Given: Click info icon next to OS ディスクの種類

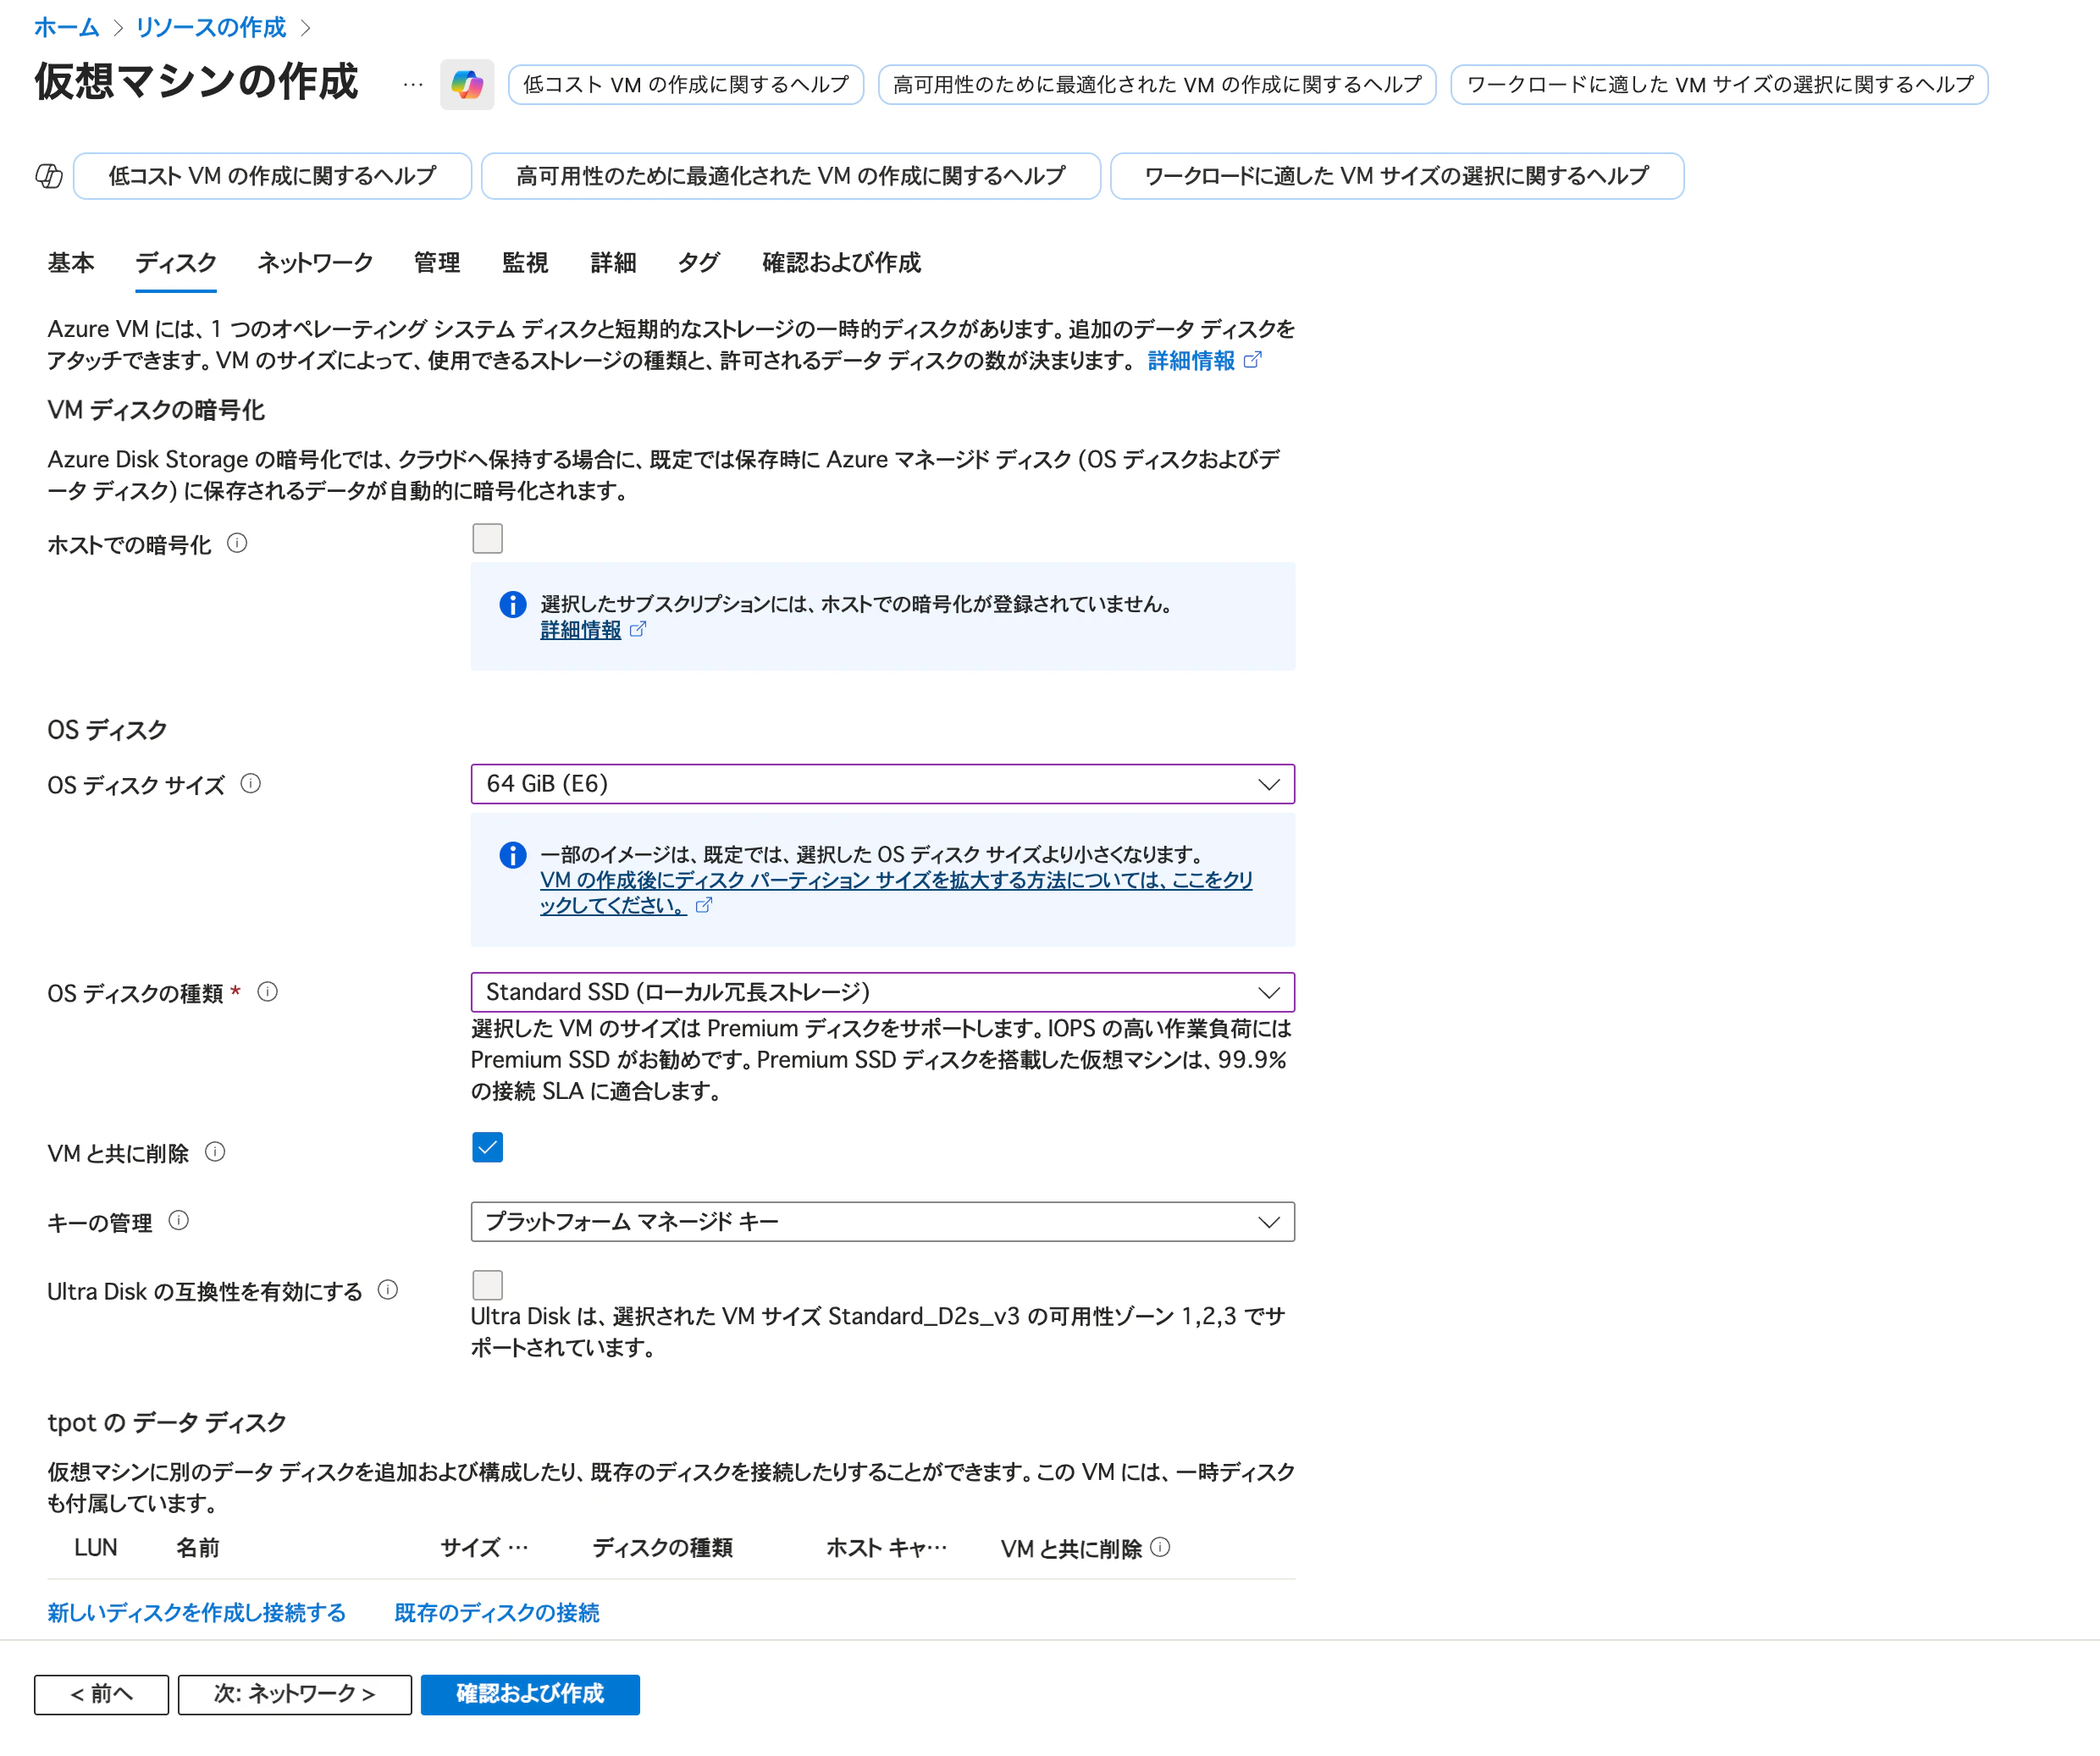Looking at the screenshot, I should 268,992.
